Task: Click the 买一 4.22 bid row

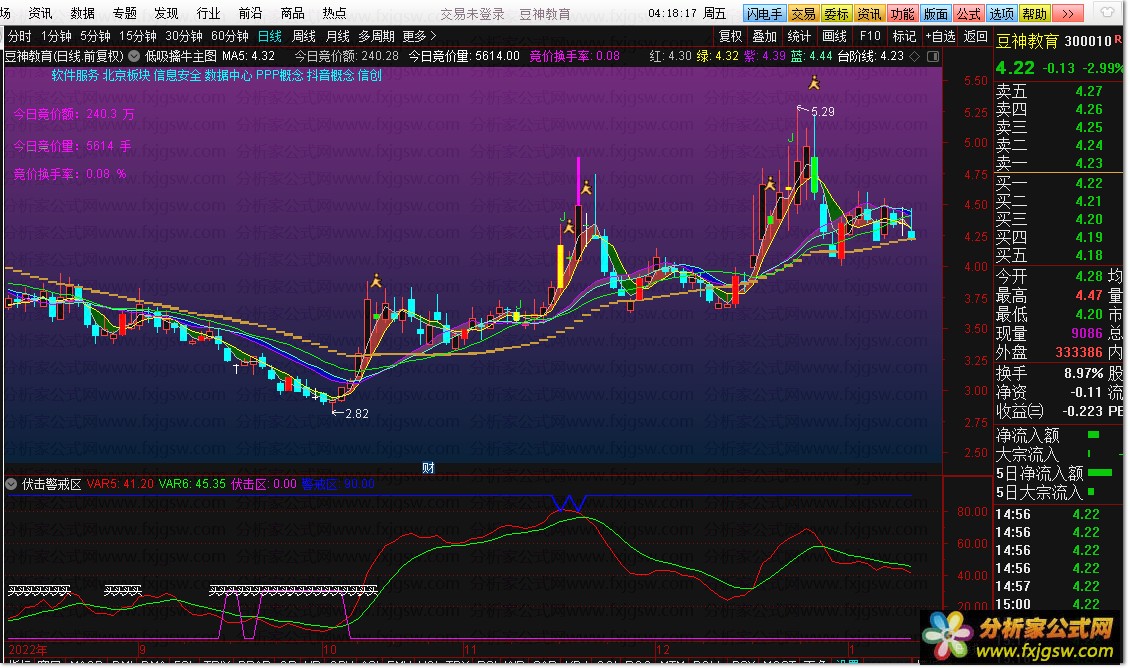Action: tap(1058, 183)
